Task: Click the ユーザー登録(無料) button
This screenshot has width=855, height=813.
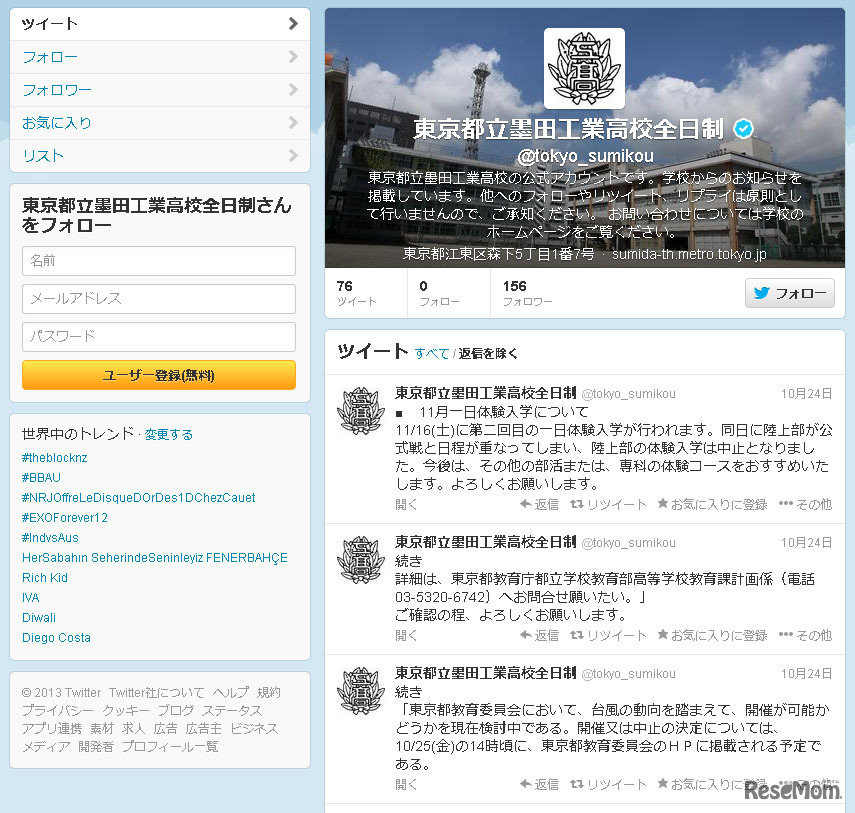Action: coord(158,374)
